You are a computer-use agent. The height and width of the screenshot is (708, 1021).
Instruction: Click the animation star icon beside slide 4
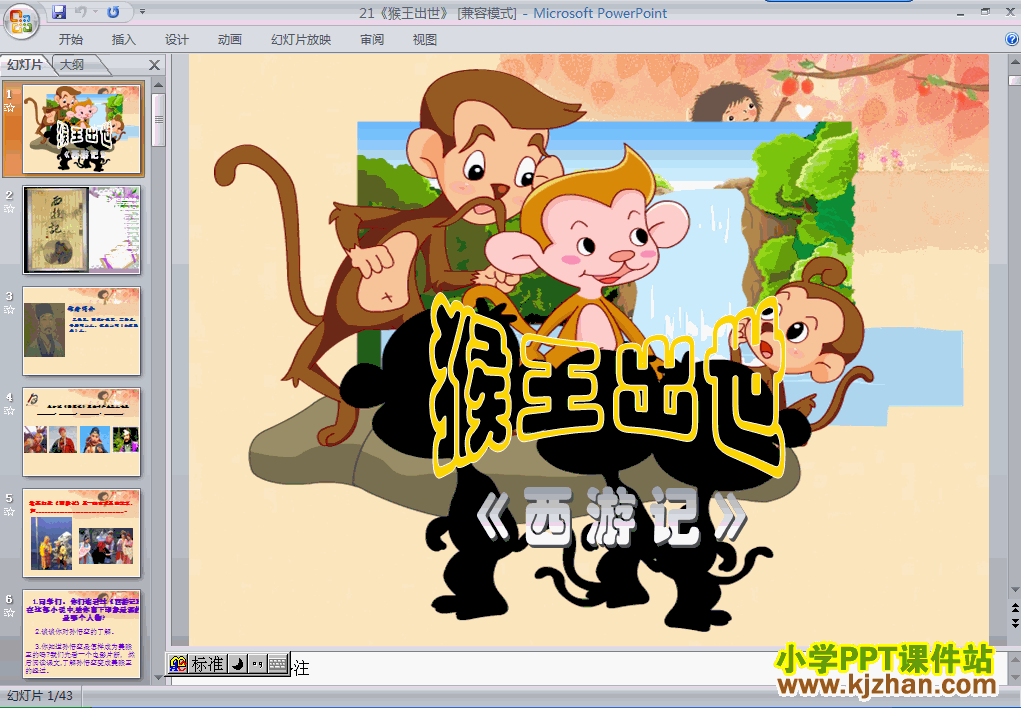point(9,411)
